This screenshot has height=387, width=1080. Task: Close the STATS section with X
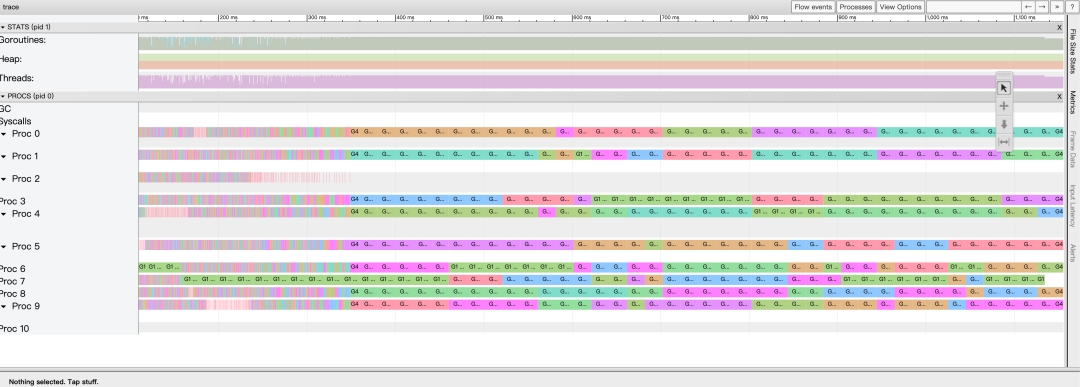1060,28
